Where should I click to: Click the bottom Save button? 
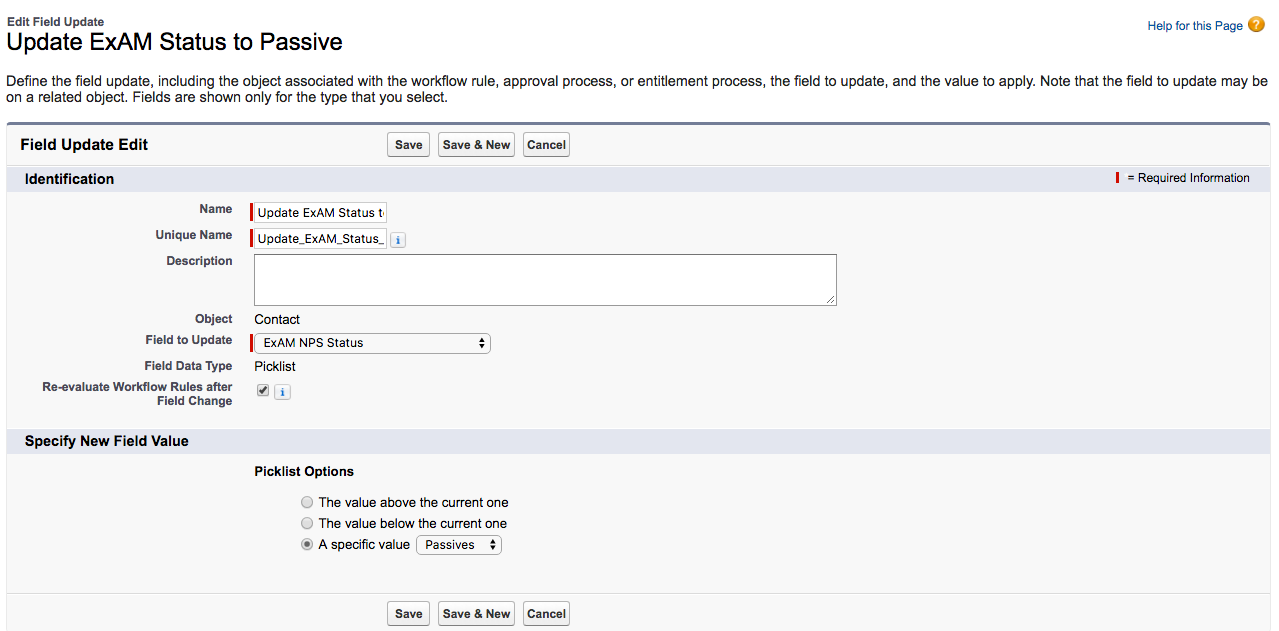point(408,614)
